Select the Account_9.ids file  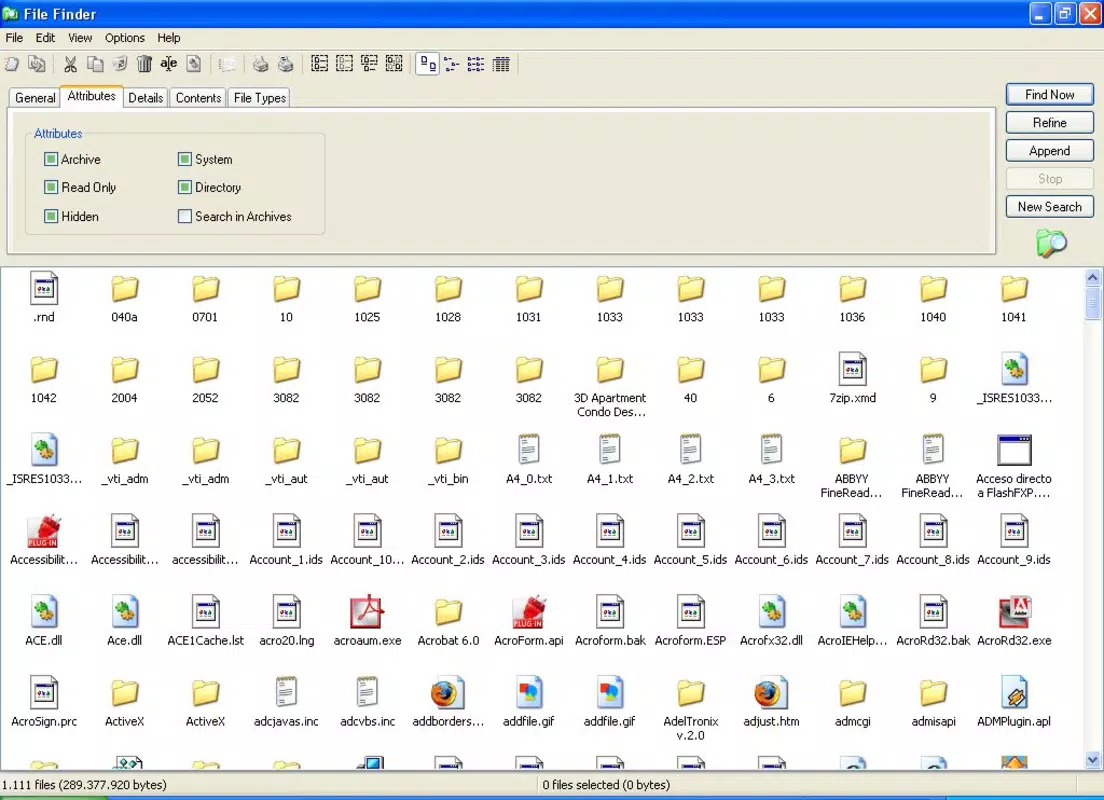[x=1014, y=531]
